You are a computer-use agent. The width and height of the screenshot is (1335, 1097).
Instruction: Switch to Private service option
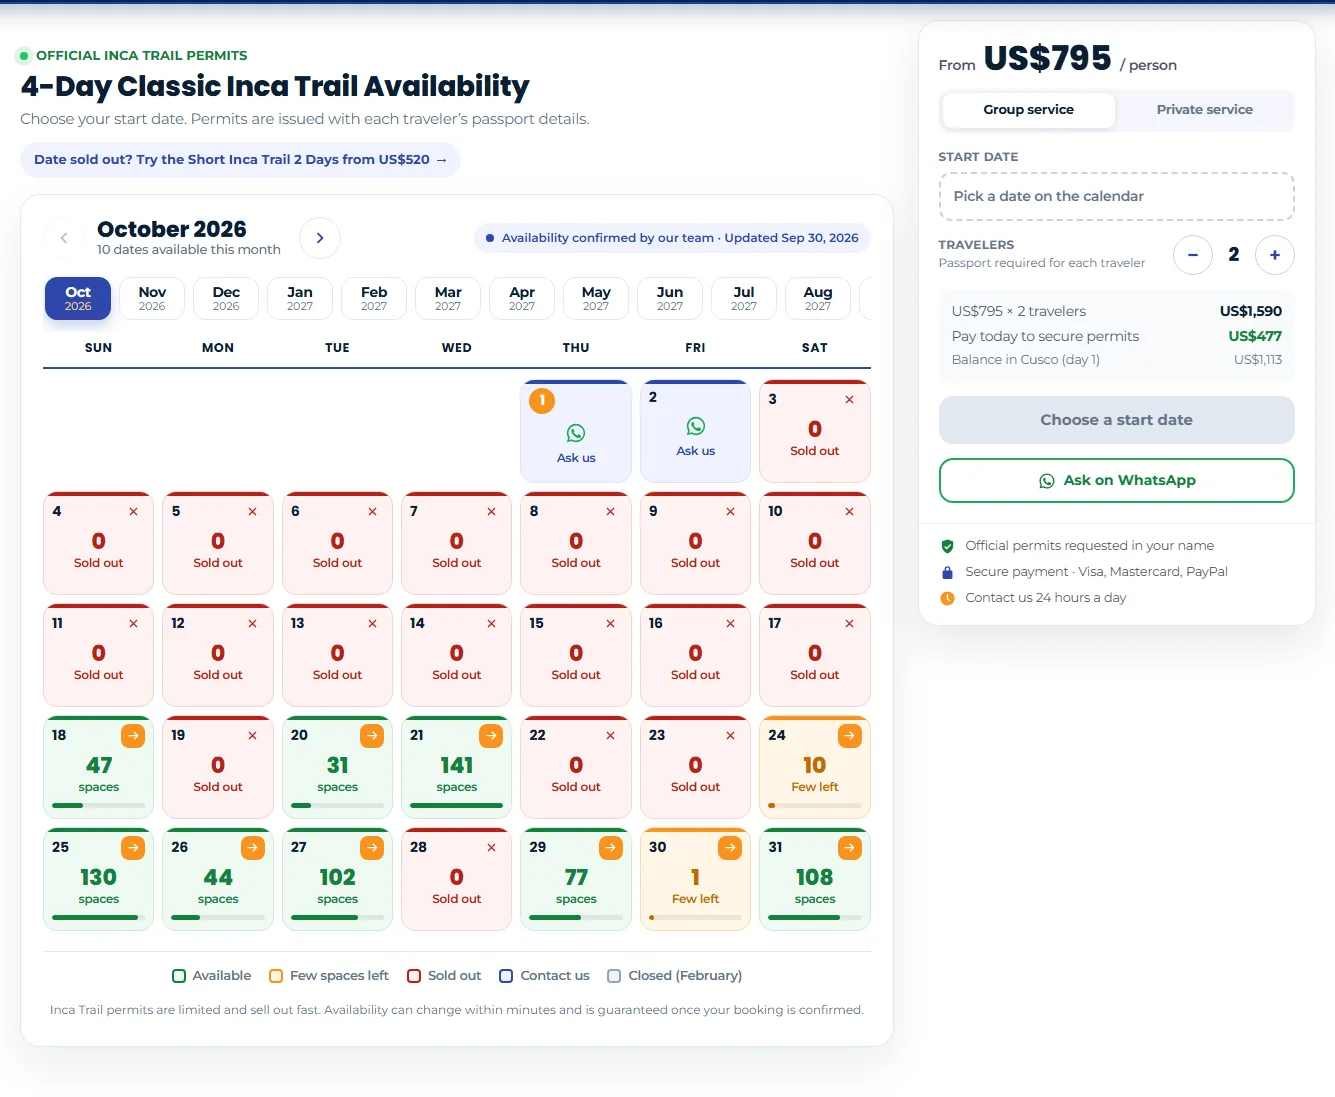(1204, 110)
